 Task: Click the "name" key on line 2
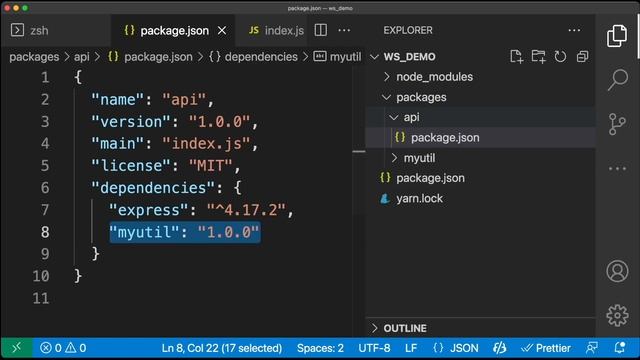(118, 100)
